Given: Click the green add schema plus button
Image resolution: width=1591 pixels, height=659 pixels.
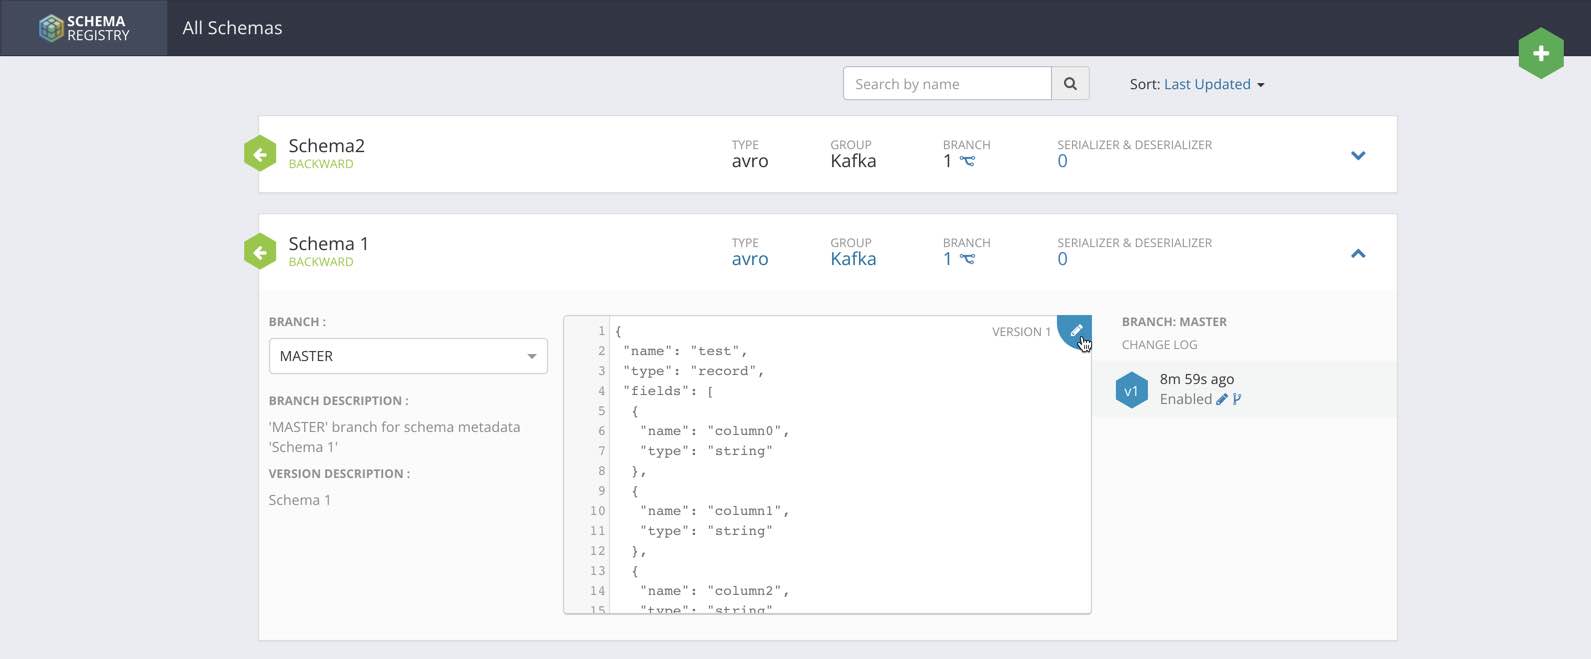Looking at the screenshot, I should point(1540,53).
